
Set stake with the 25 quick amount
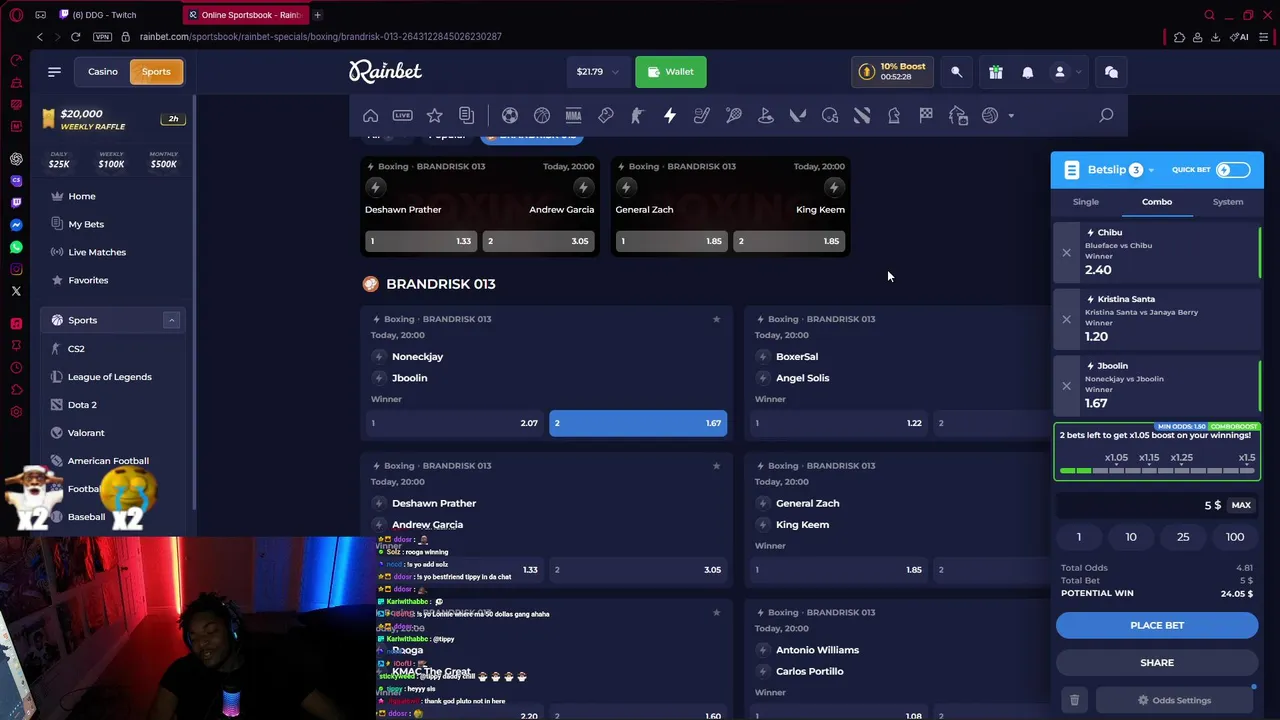click(x=1183, y=537)
